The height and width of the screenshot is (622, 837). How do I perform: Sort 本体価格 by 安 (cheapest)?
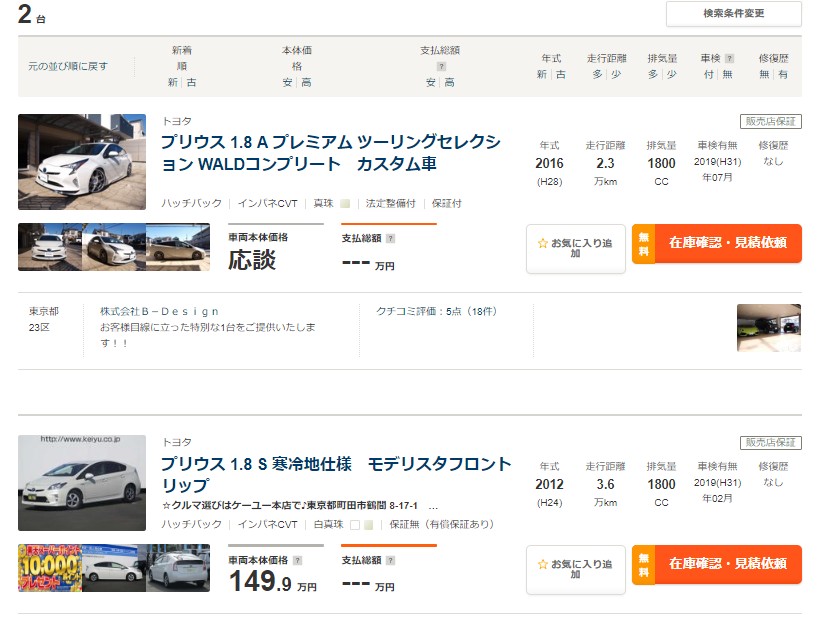[x=287, y=82]
